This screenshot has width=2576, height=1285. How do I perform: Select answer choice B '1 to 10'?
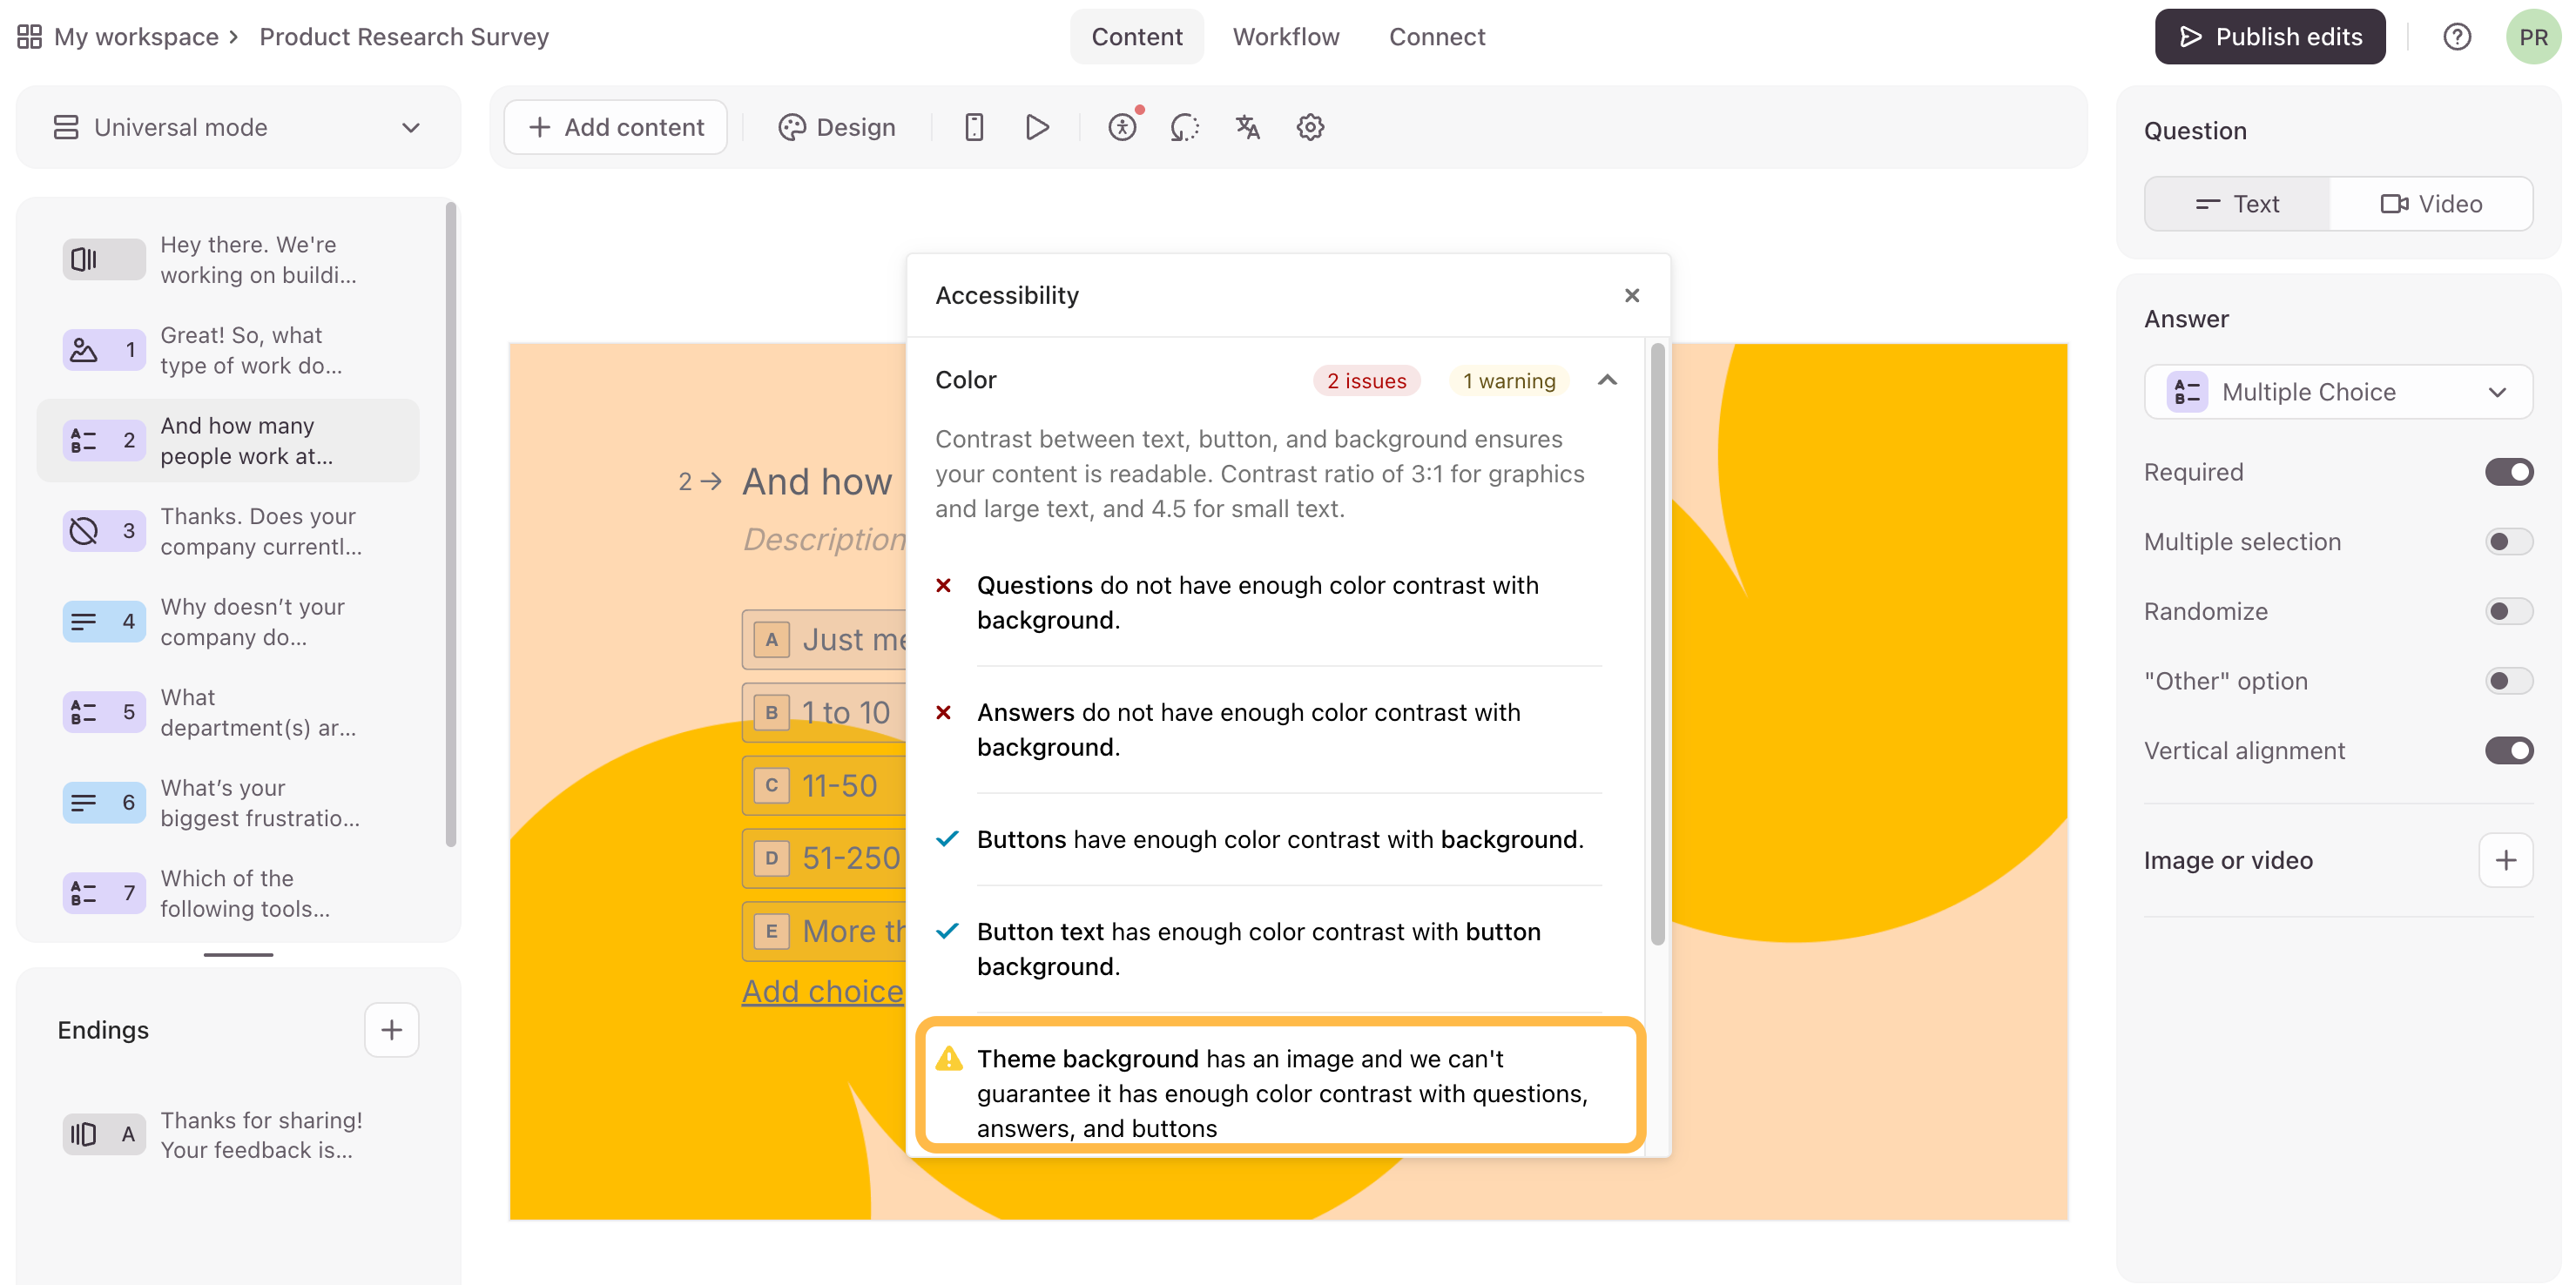pos(823,712)
